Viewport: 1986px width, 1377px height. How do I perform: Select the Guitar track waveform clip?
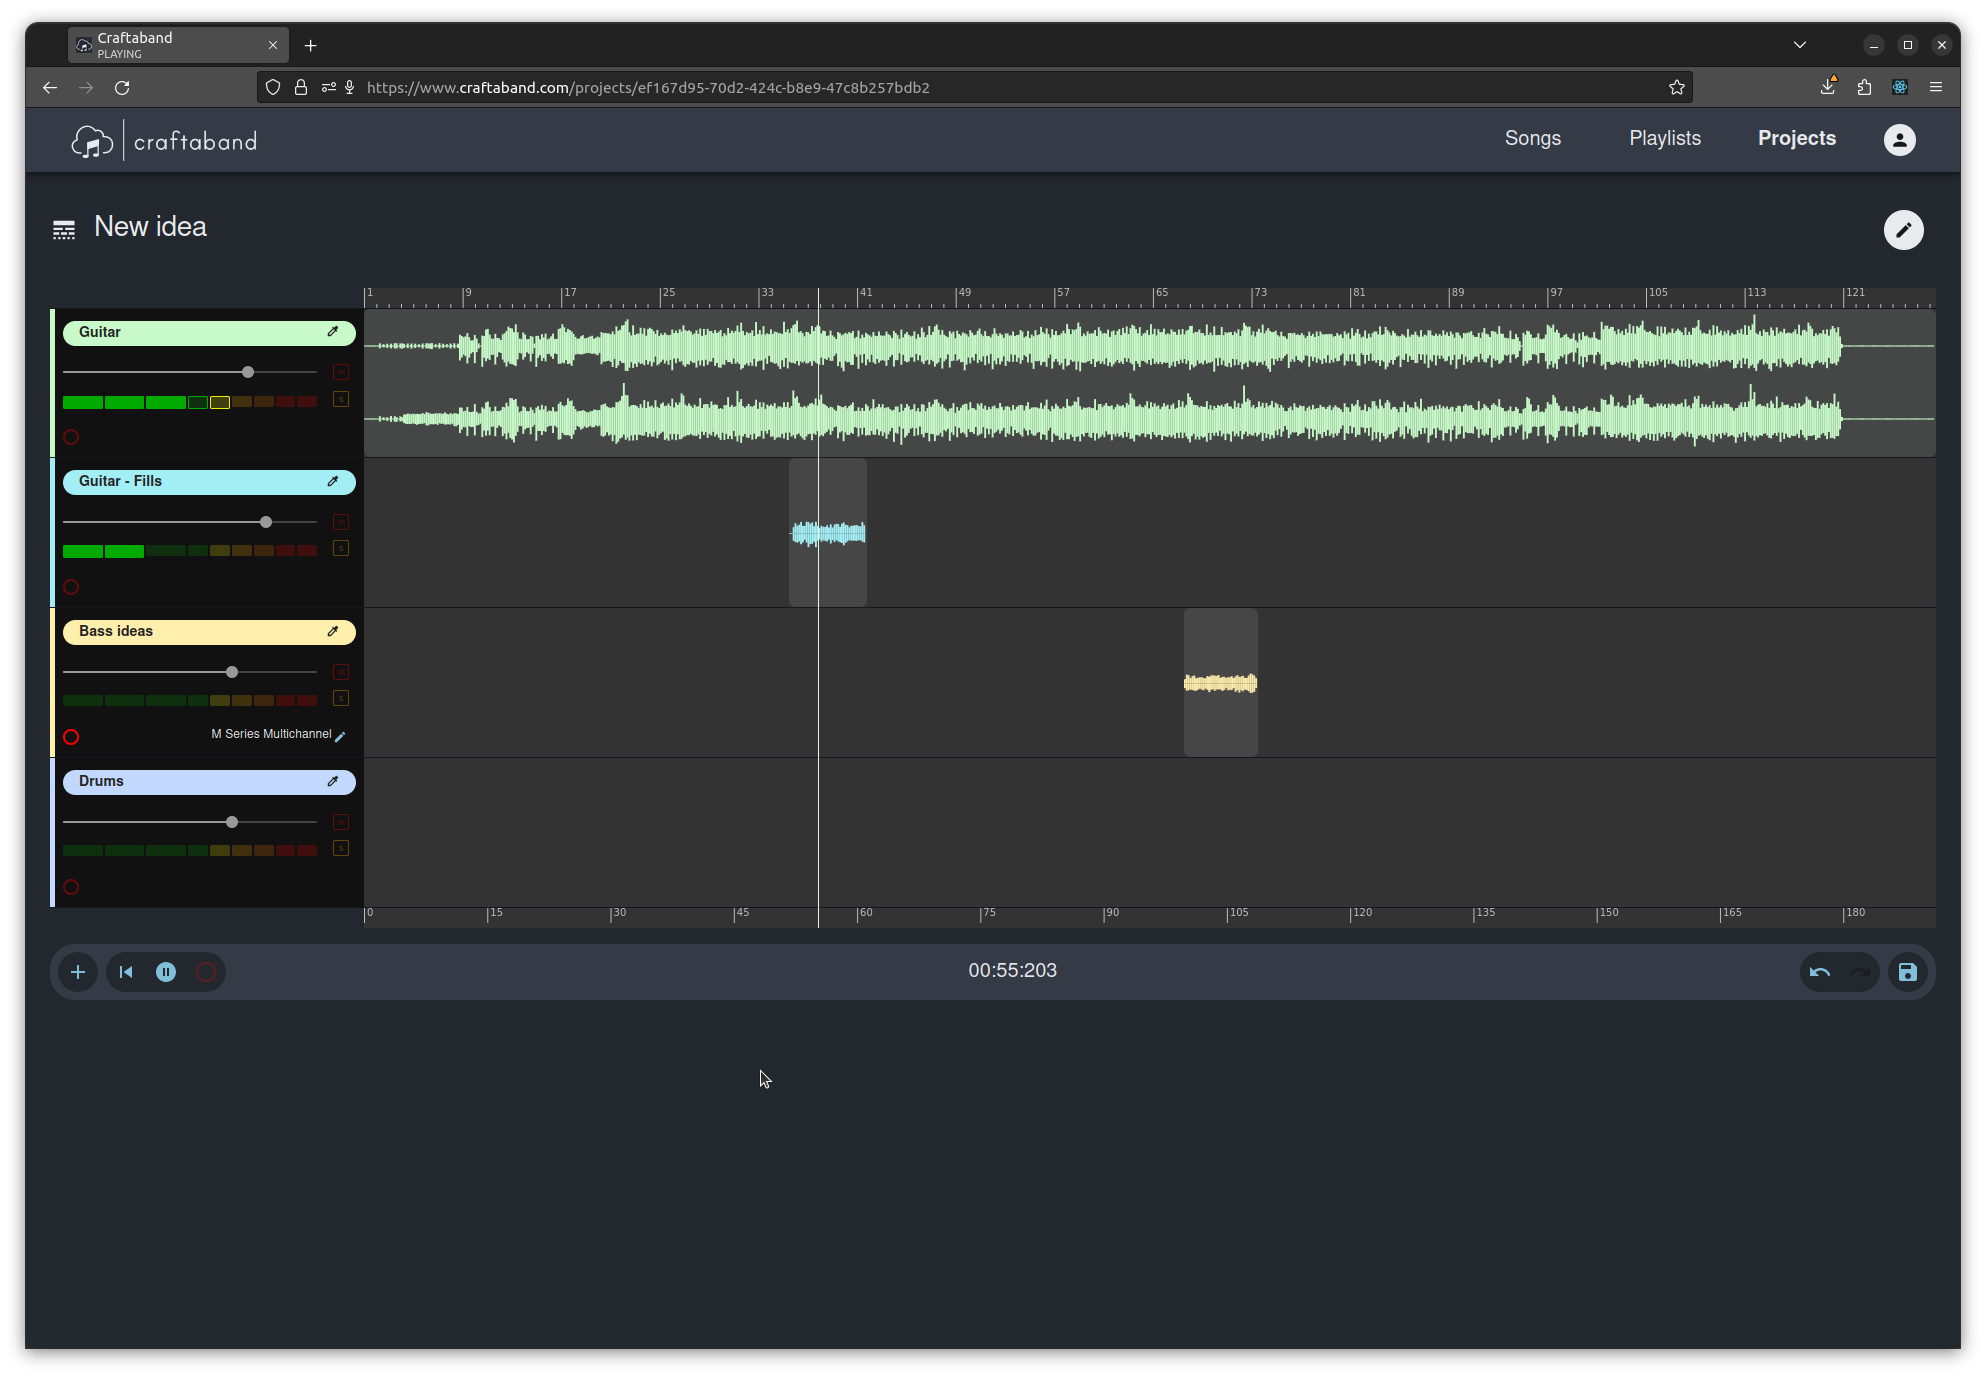(x=1150, y=383)
